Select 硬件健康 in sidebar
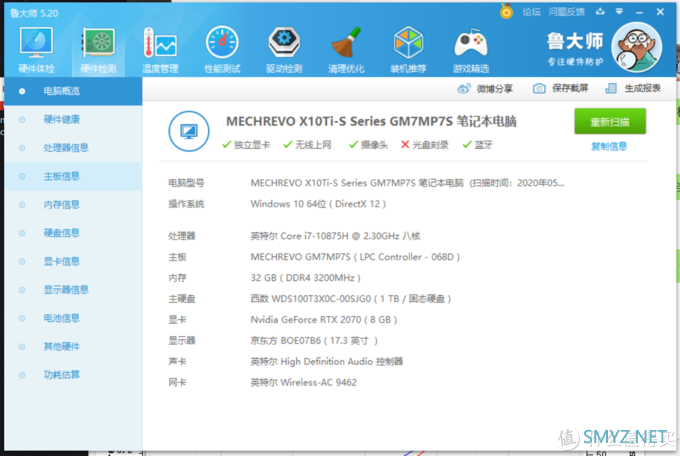The height and width of the screenshot is (456, 680). tap(73, 119)
